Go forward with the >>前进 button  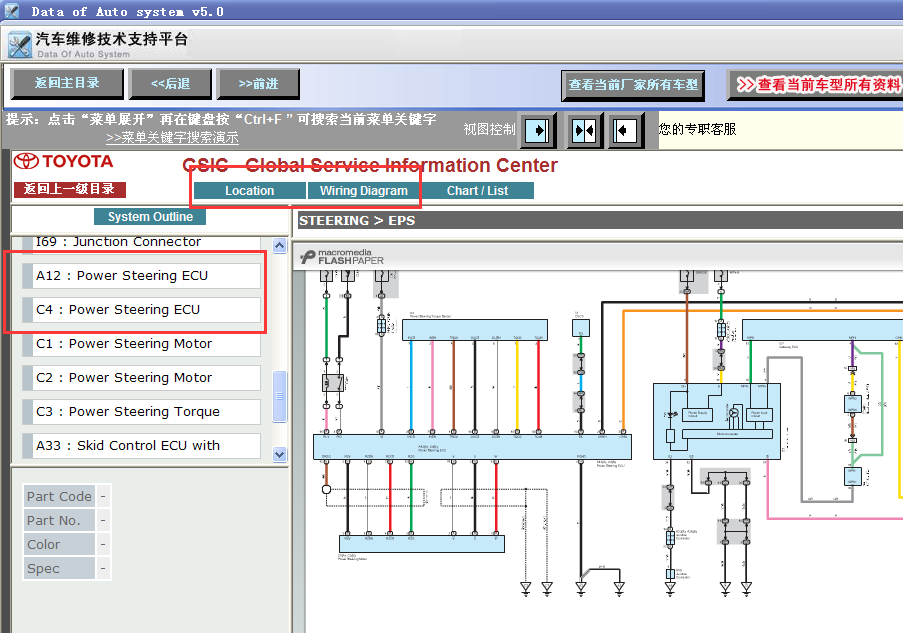click(x=258, y=84)
